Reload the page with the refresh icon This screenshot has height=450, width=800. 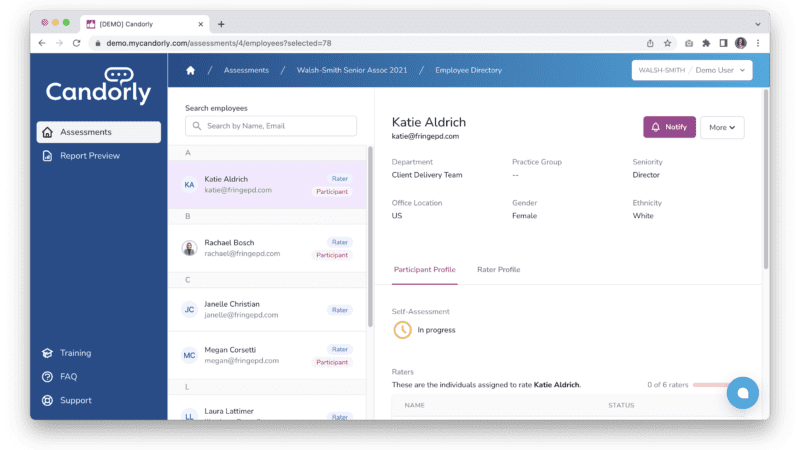[x=77, y=43]
